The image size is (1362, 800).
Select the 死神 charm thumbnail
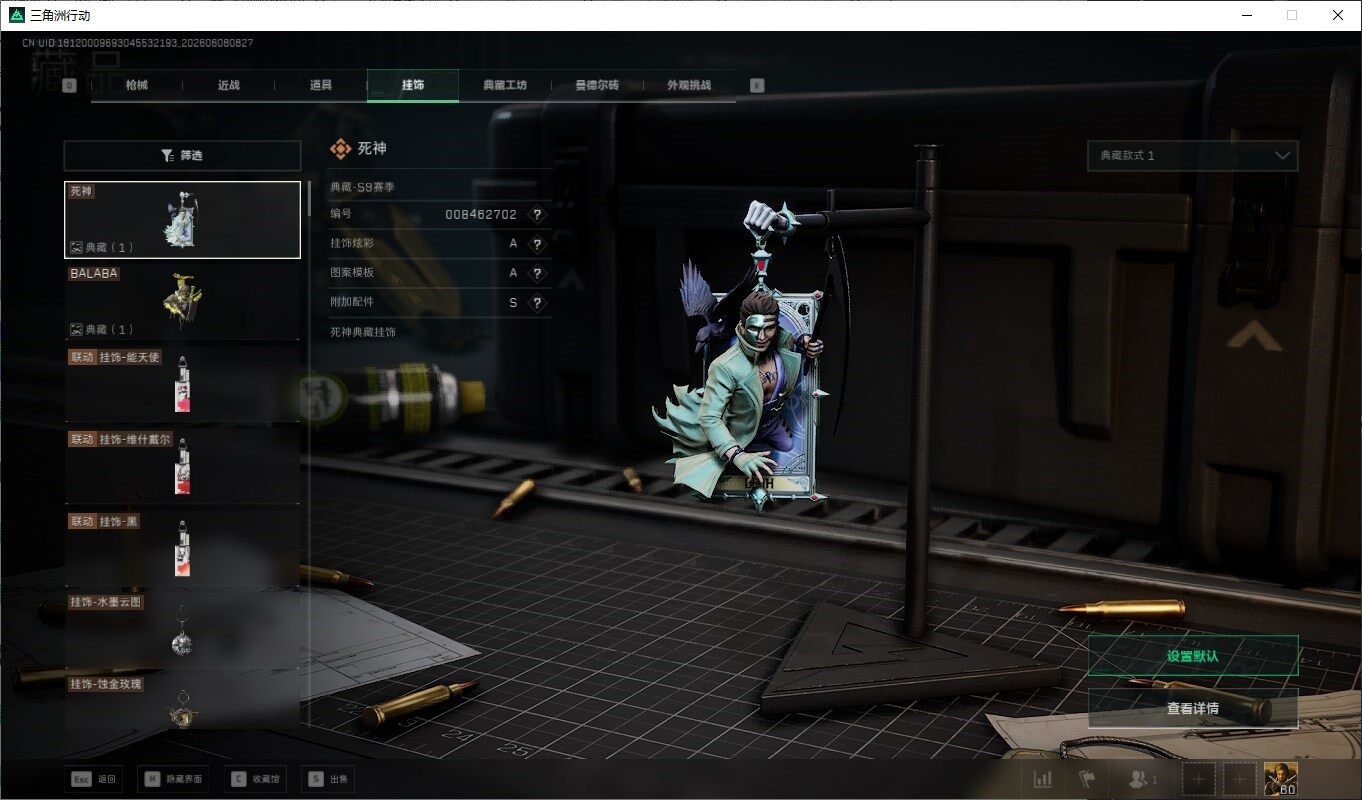click(x=182, y=220)
